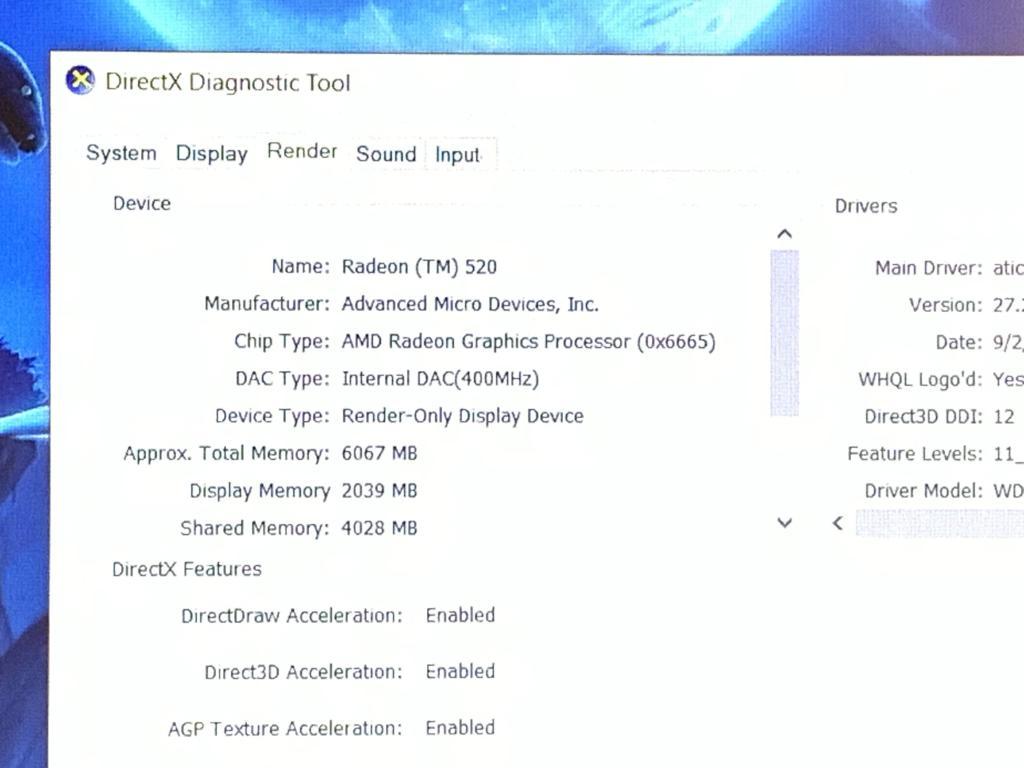Click the Direct3D Acceleration Enabled value
1024x768 pixels.
(460, 671)
